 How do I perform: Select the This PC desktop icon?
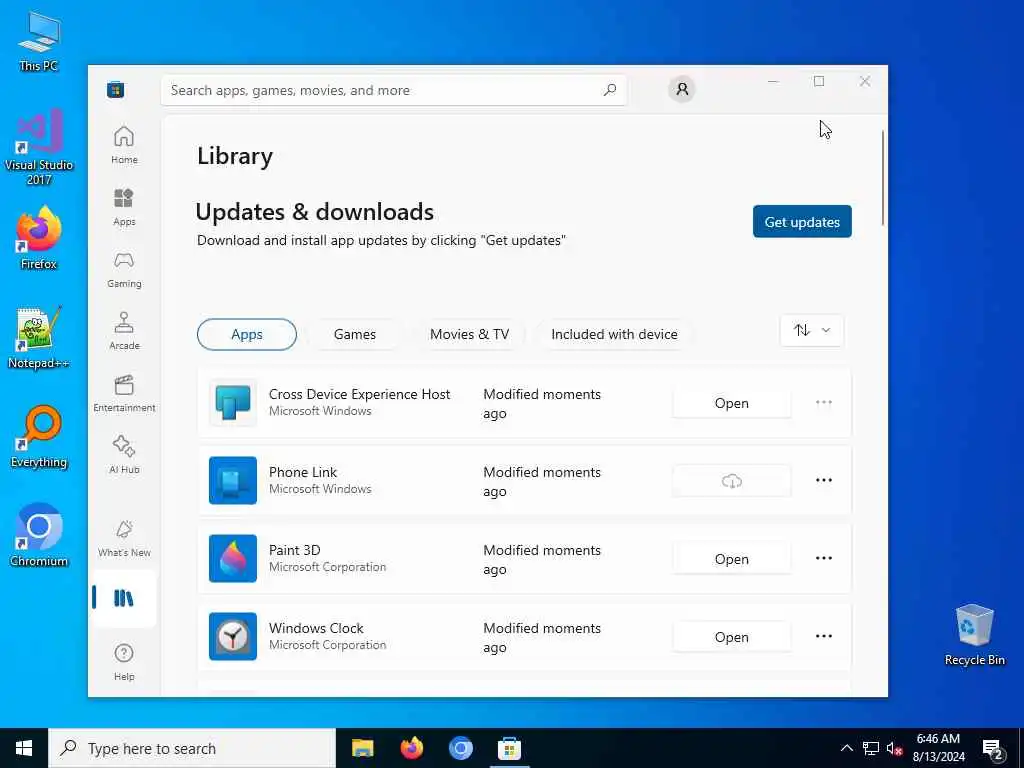pos(39,41)
